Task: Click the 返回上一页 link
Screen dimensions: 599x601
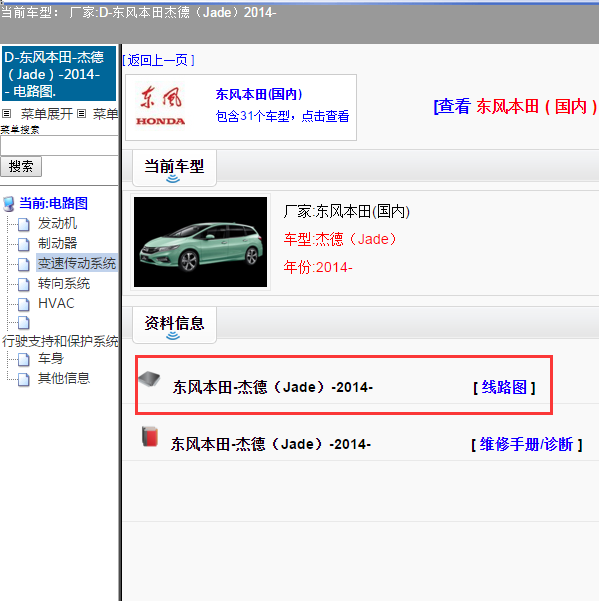Action: 158,60
